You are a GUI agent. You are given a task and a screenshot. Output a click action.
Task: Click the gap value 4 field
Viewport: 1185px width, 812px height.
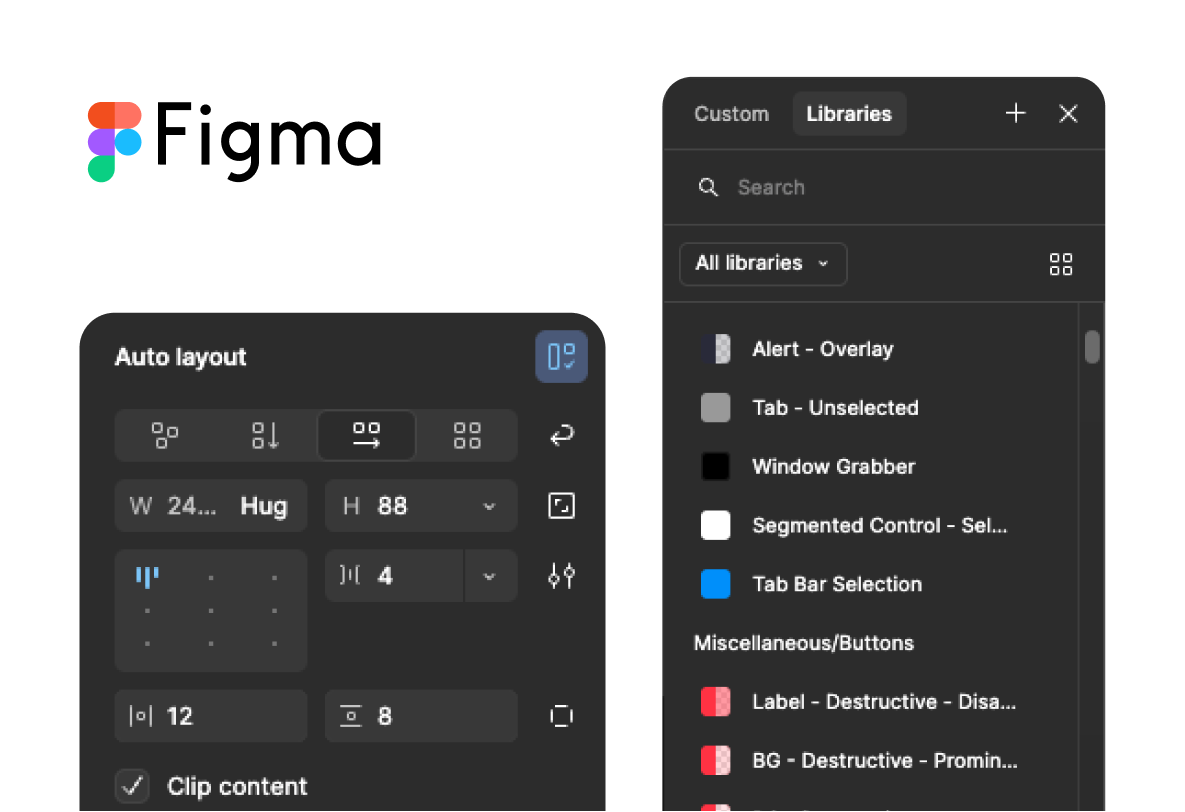coord(394,576)
